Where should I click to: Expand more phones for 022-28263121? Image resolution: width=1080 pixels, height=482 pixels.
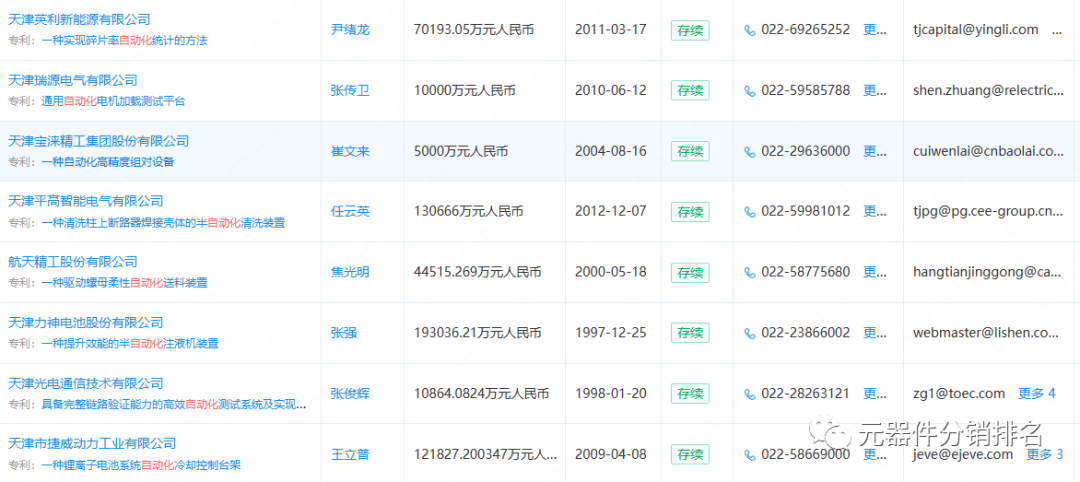tap(875, 394)
